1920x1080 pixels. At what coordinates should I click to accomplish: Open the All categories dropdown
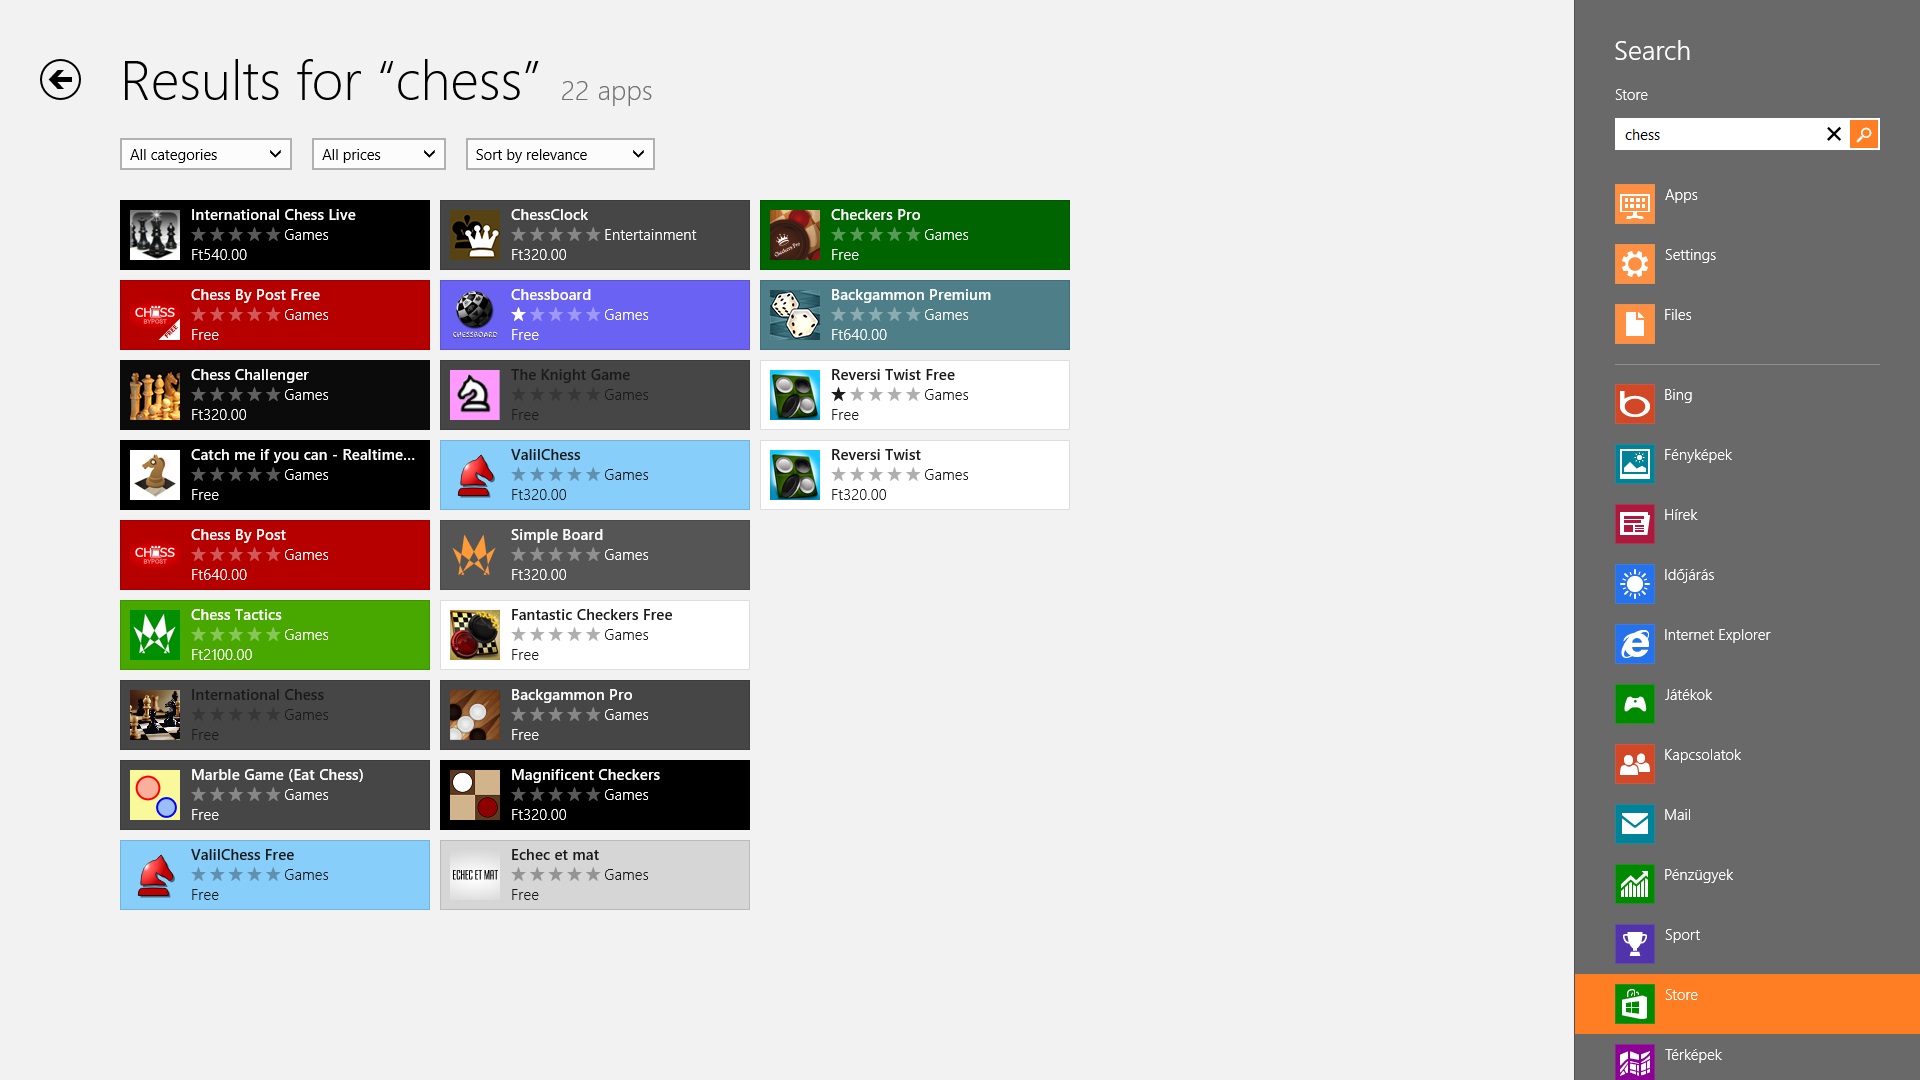tap(206, 154)
